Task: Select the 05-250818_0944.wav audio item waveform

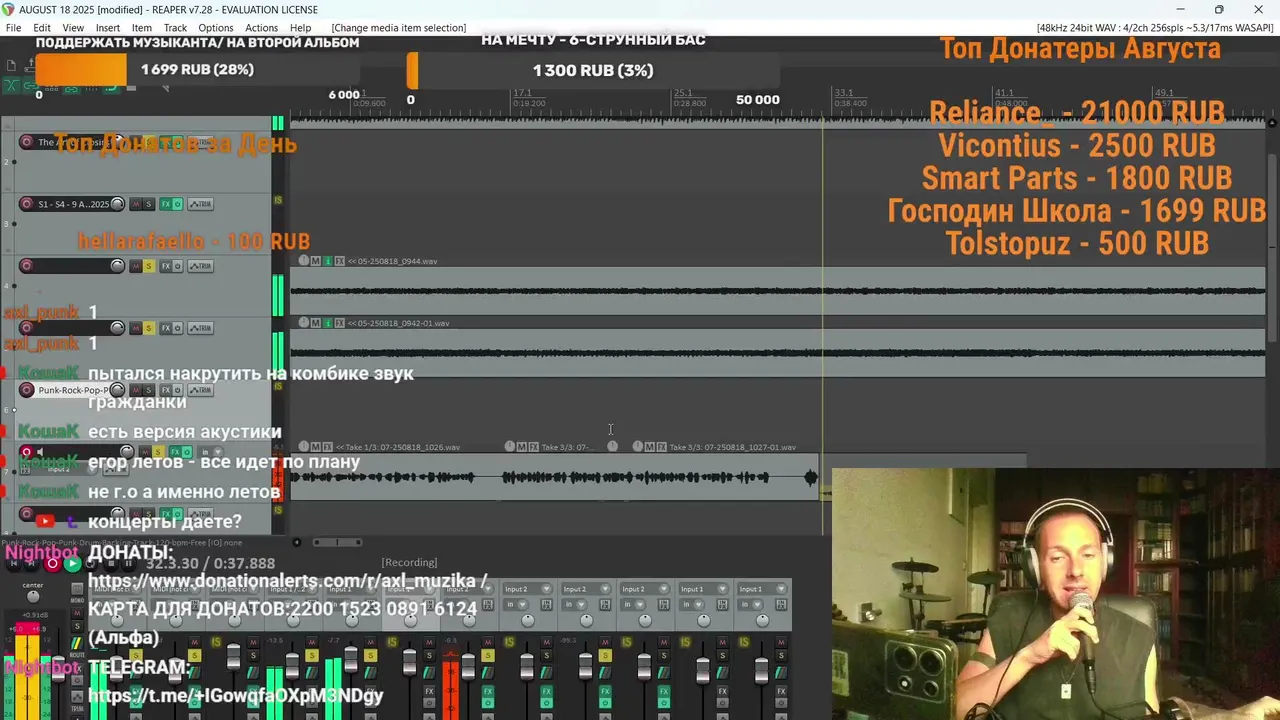Action: point(777,292)
